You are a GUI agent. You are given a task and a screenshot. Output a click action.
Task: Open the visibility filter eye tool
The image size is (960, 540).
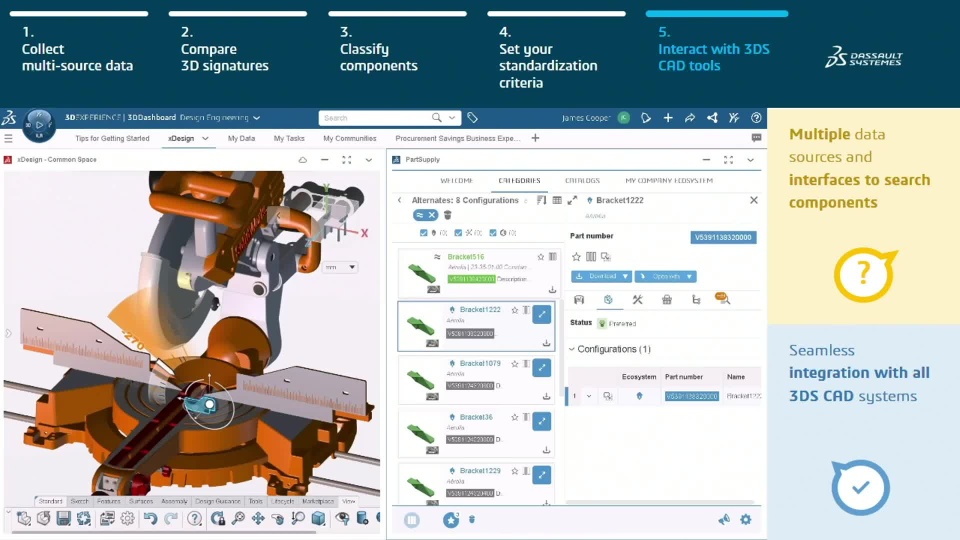pyautogui.click(x=342, y=519)
